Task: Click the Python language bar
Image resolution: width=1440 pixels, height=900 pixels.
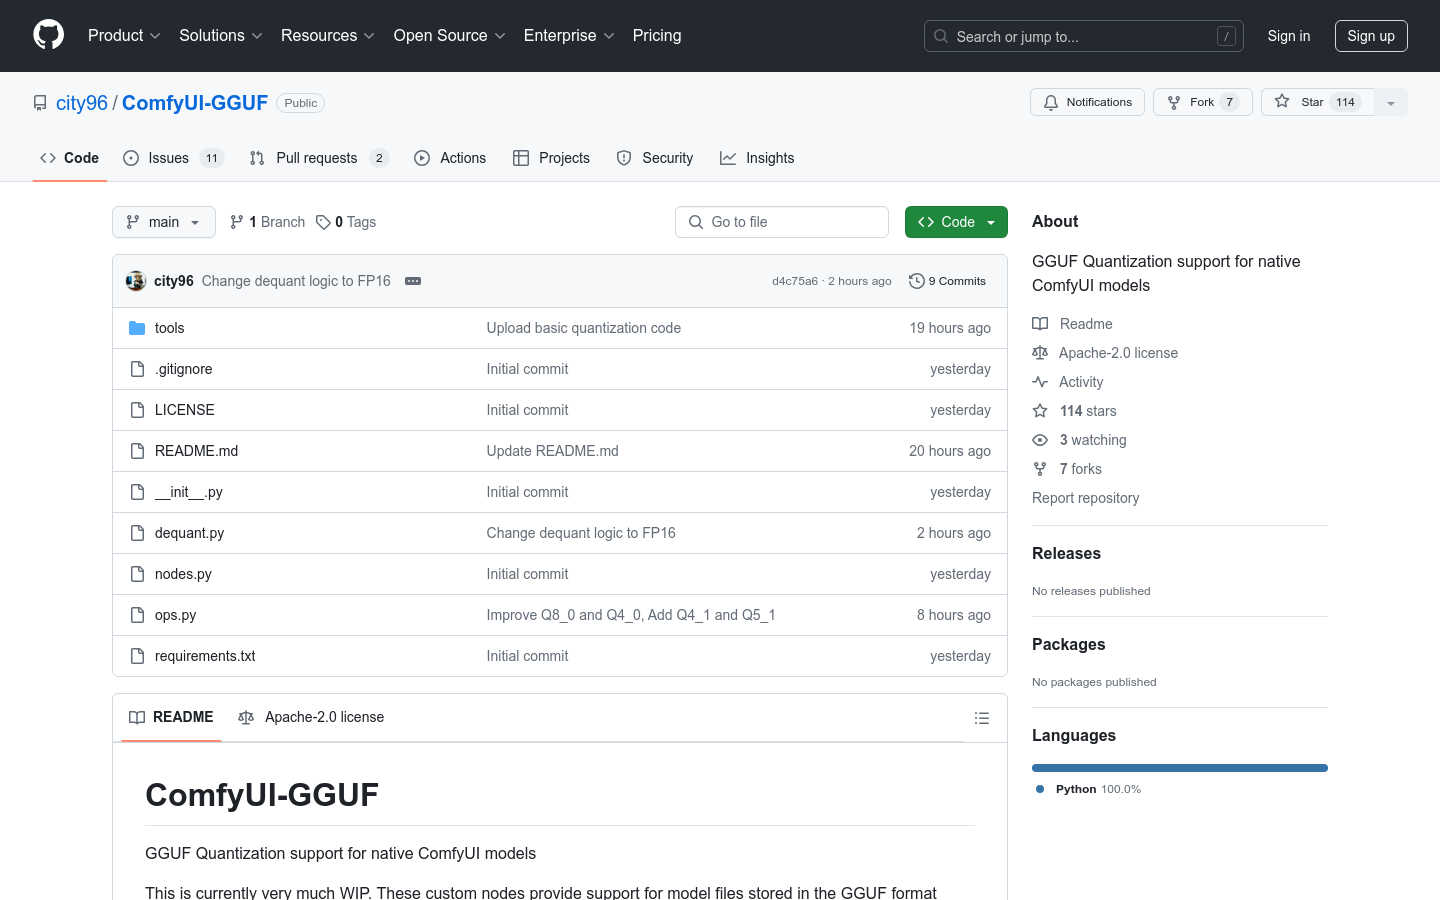Action: 1179,768
